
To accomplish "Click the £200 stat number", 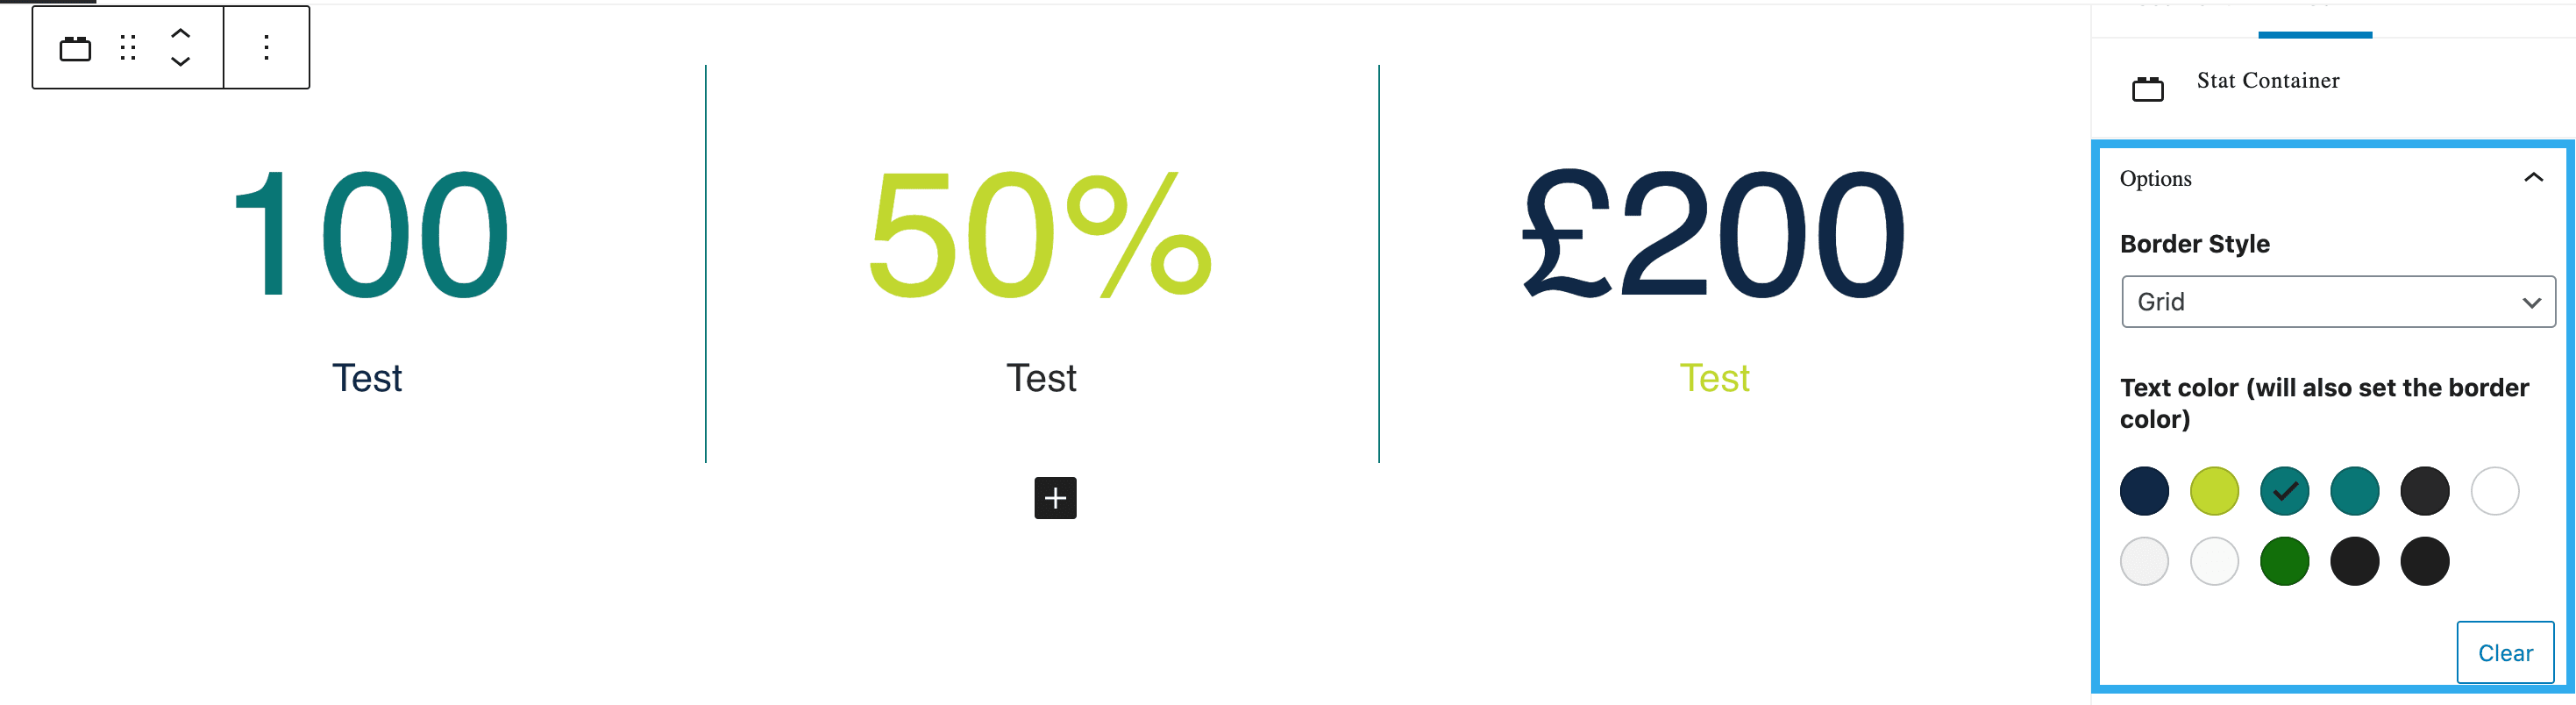I will (1713, 235).
